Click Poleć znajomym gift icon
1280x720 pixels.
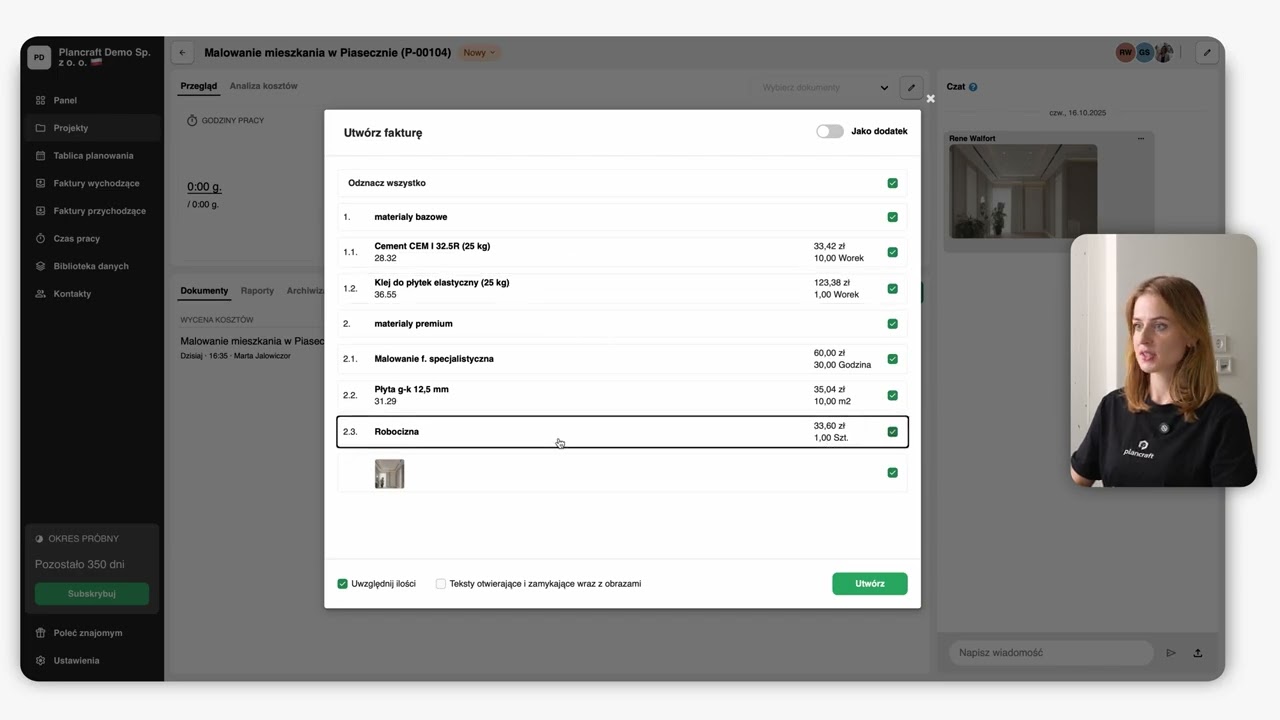tap(40, 633)
